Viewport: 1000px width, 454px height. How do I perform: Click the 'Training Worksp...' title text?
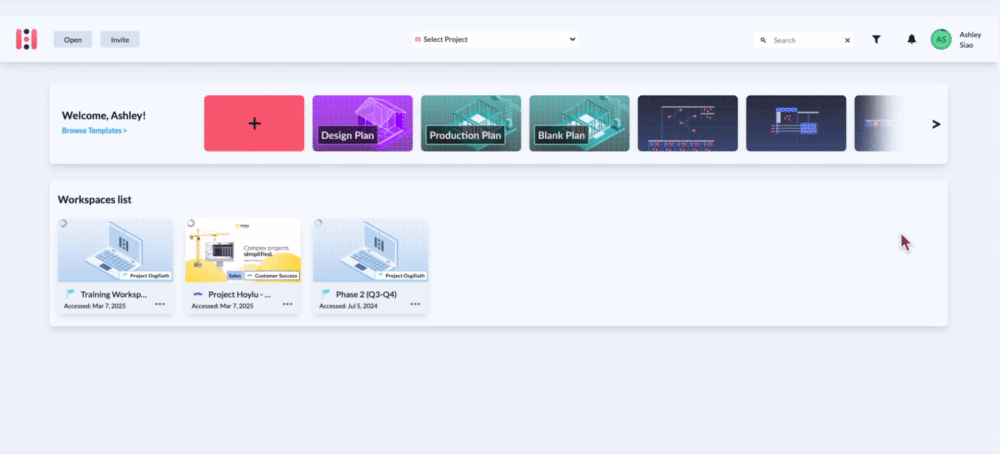[114, 295]
